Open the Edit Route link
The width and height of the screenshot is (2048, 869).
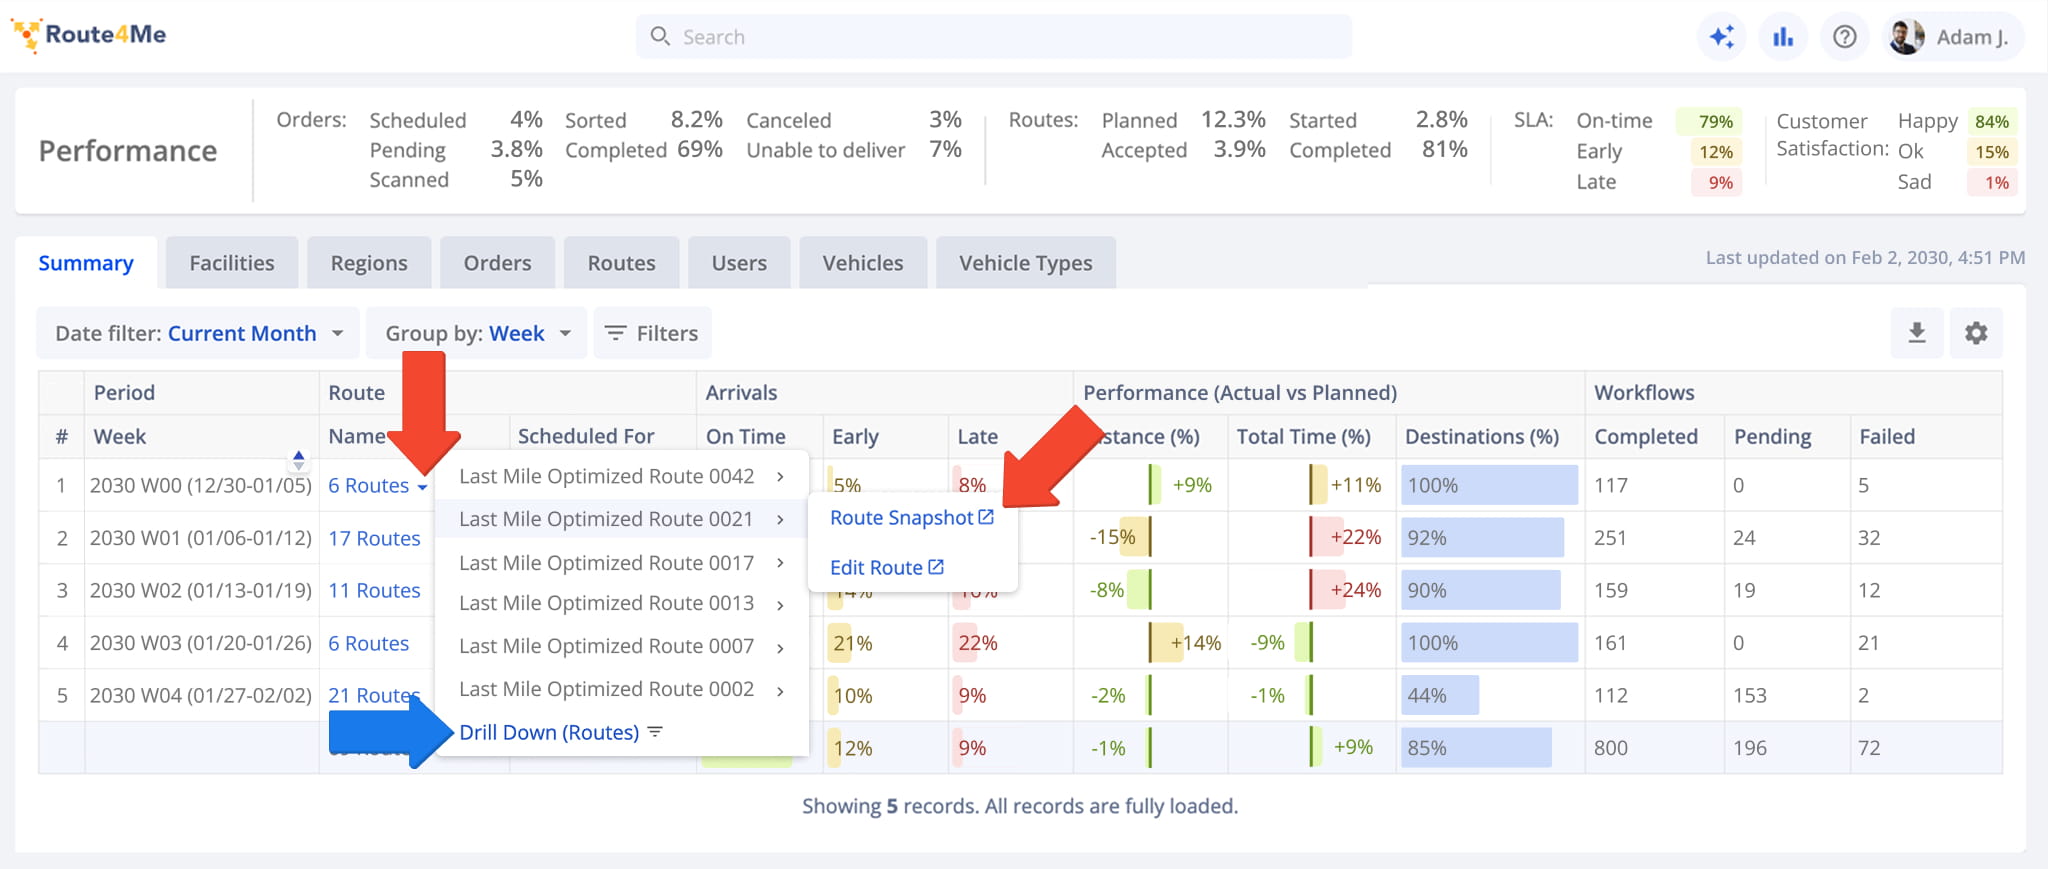click(x=887, y=567)
